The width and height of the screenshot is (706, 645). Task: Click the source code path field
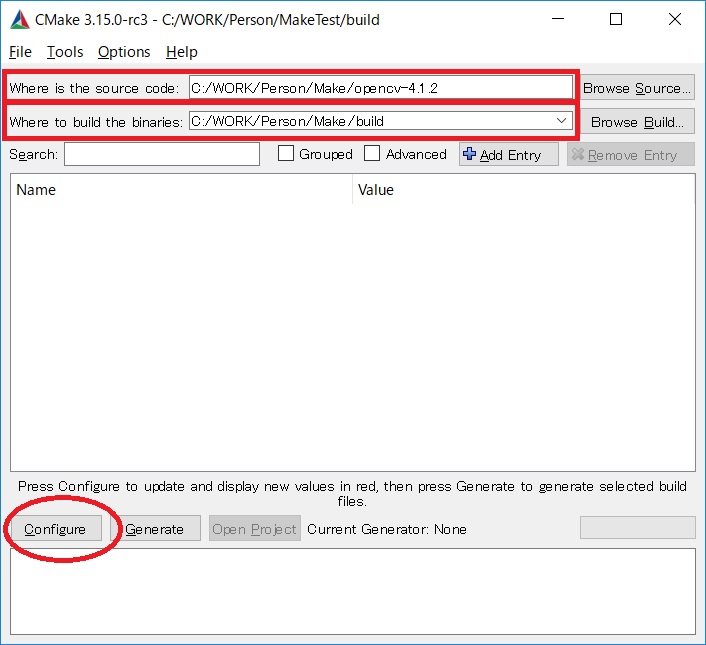coord(380,88)
